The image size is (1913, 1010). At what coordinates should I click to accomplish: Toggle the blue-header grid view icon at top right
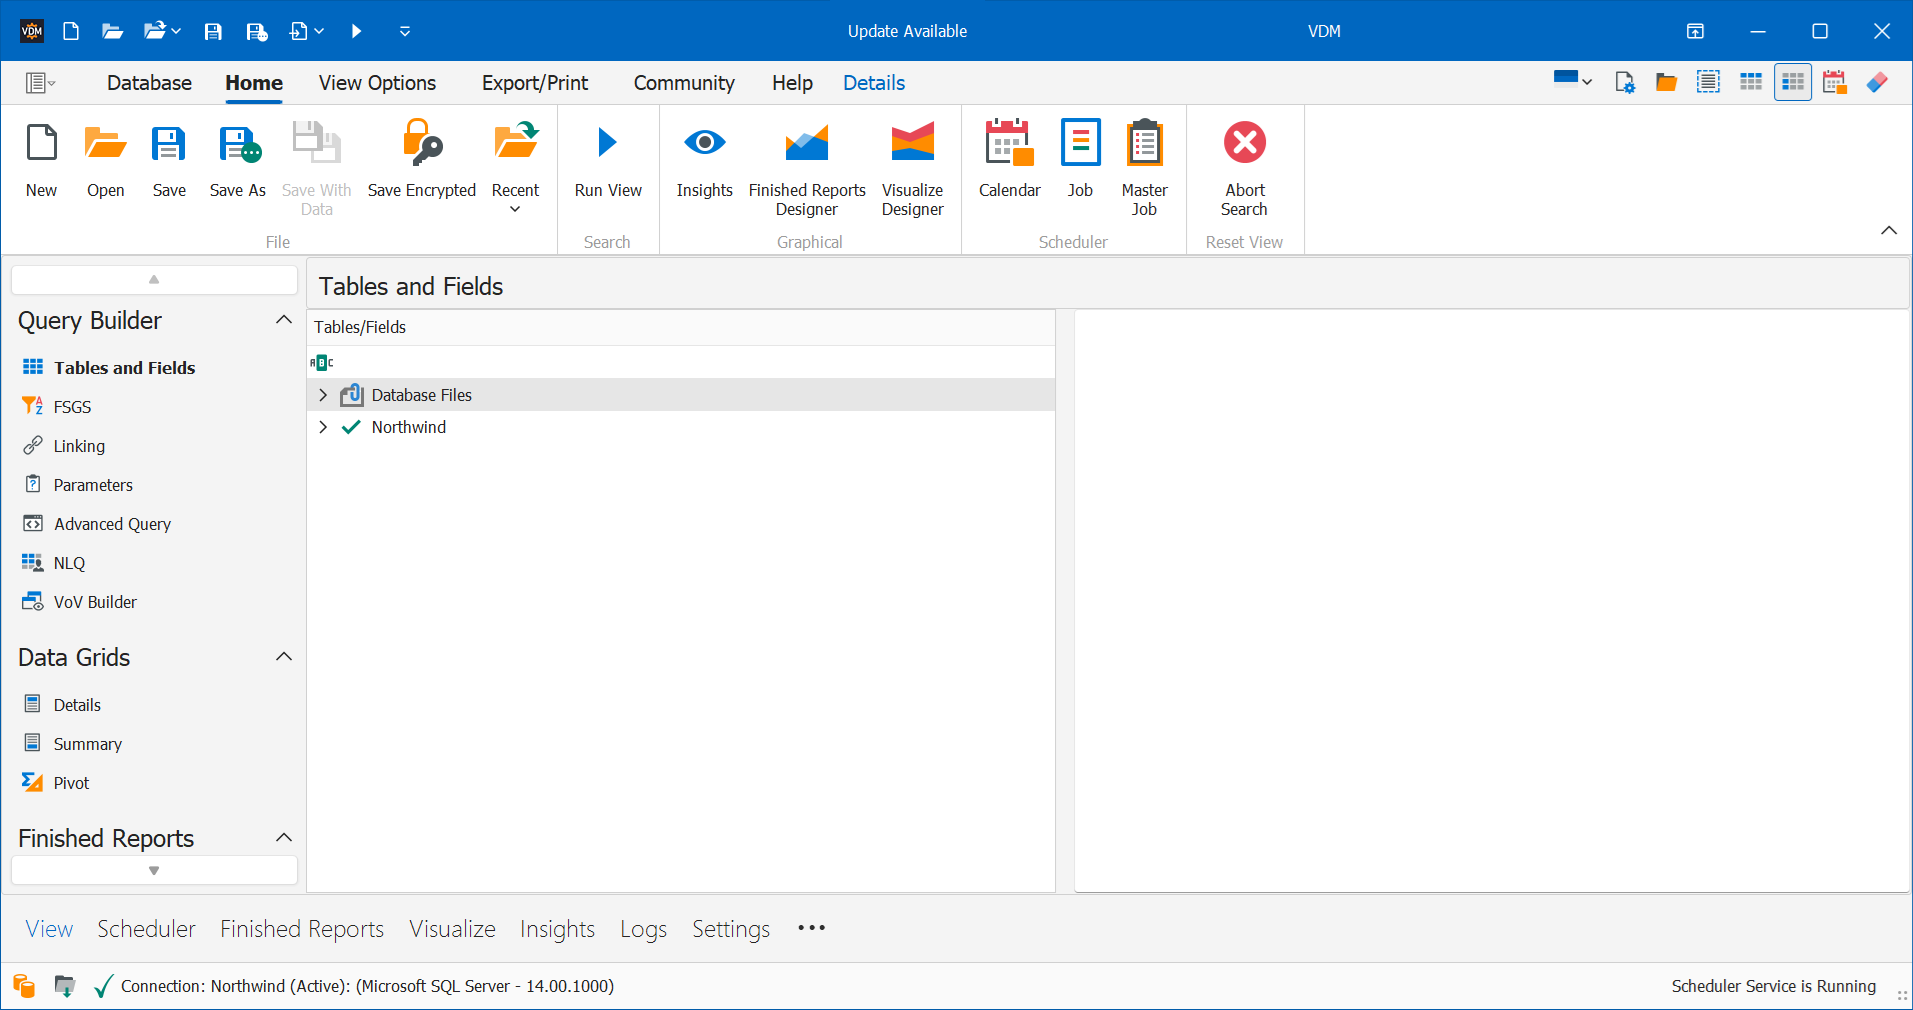[1751, 82]
